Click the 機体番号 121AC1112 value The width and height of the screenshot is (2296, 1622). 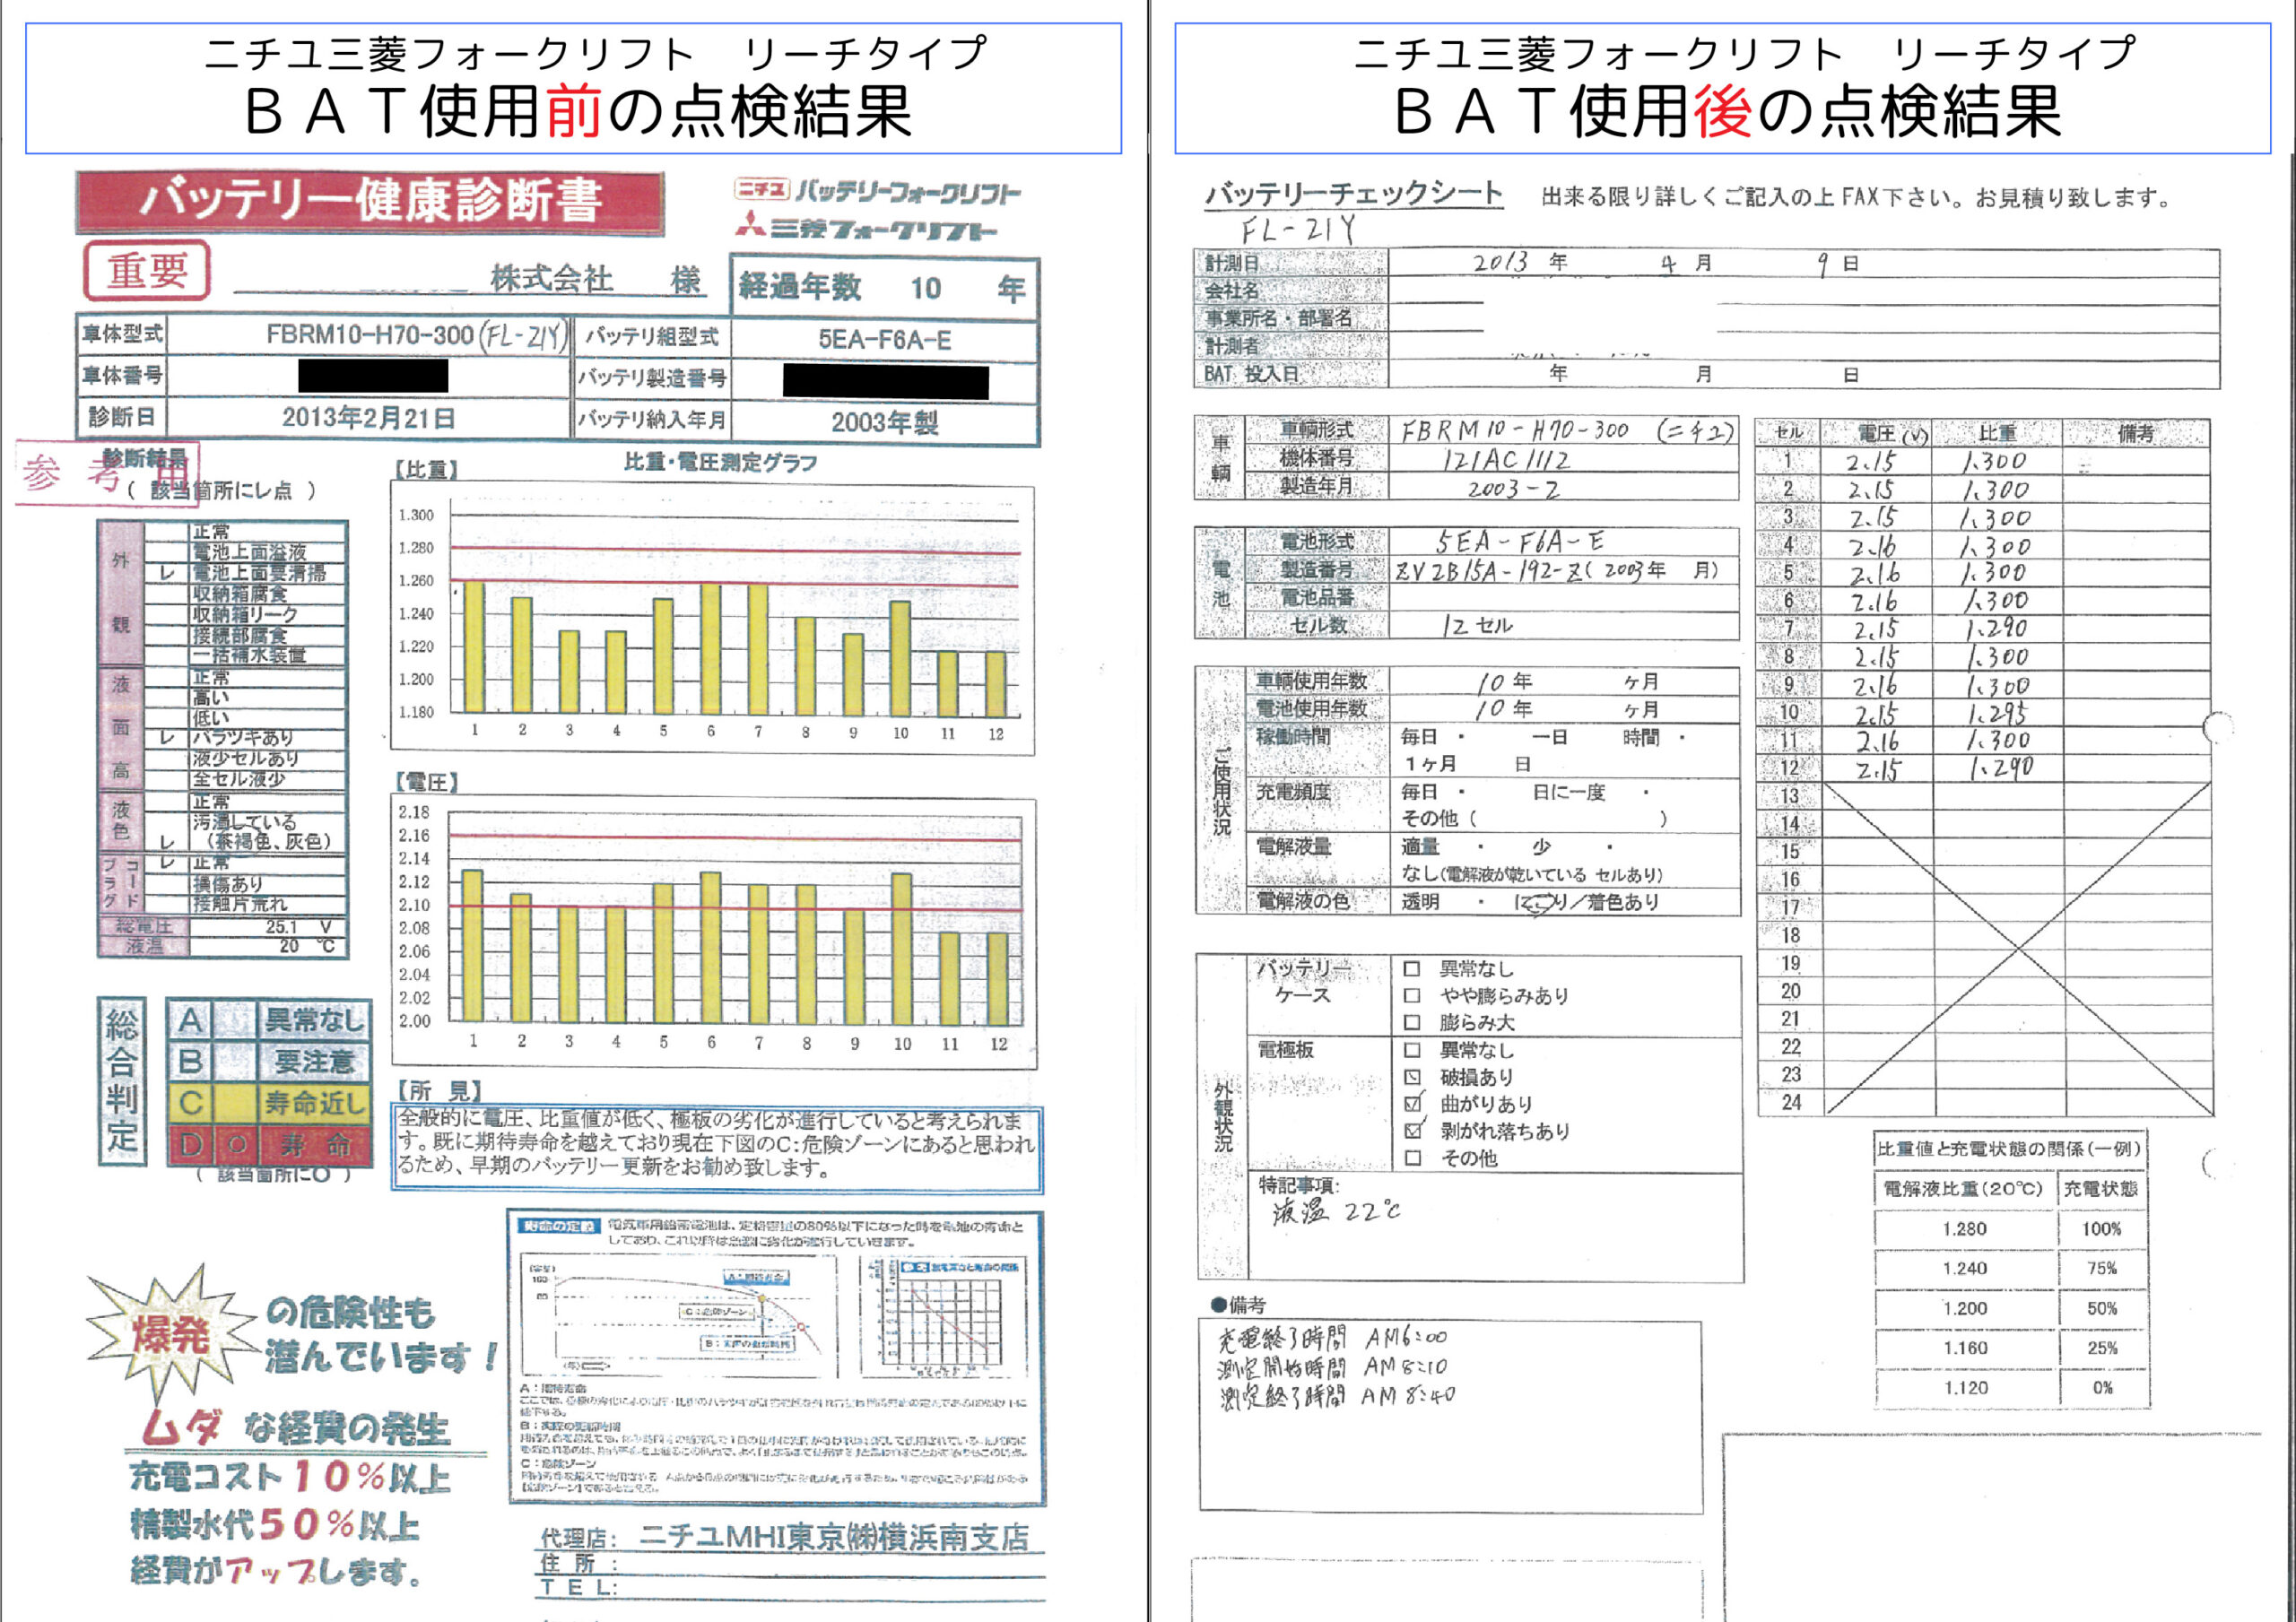pos(1506,460)
